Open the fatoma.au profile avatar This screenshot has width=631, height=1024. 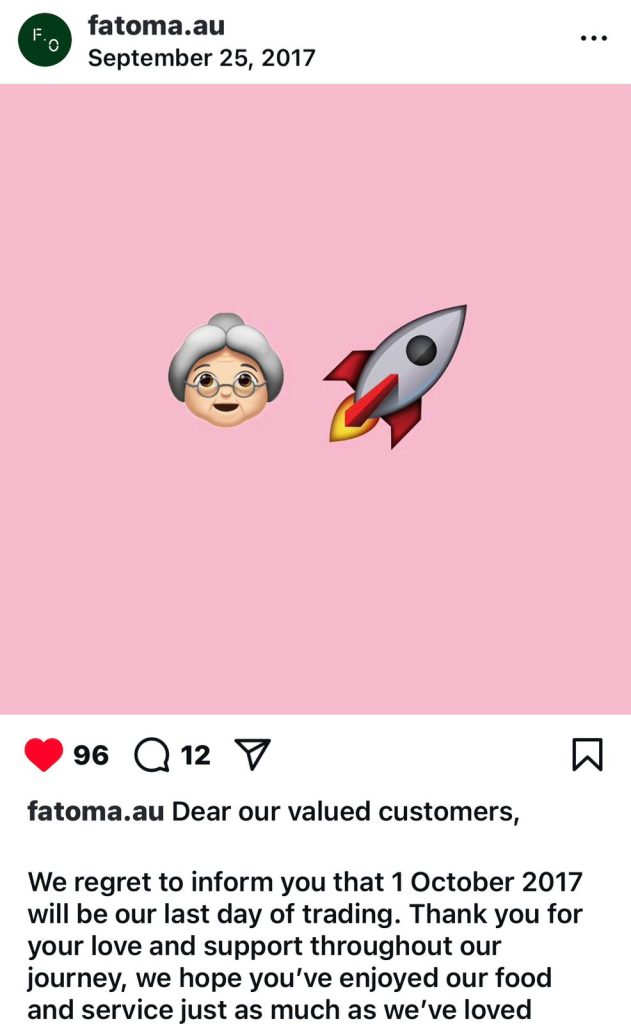tap(44, 40)
